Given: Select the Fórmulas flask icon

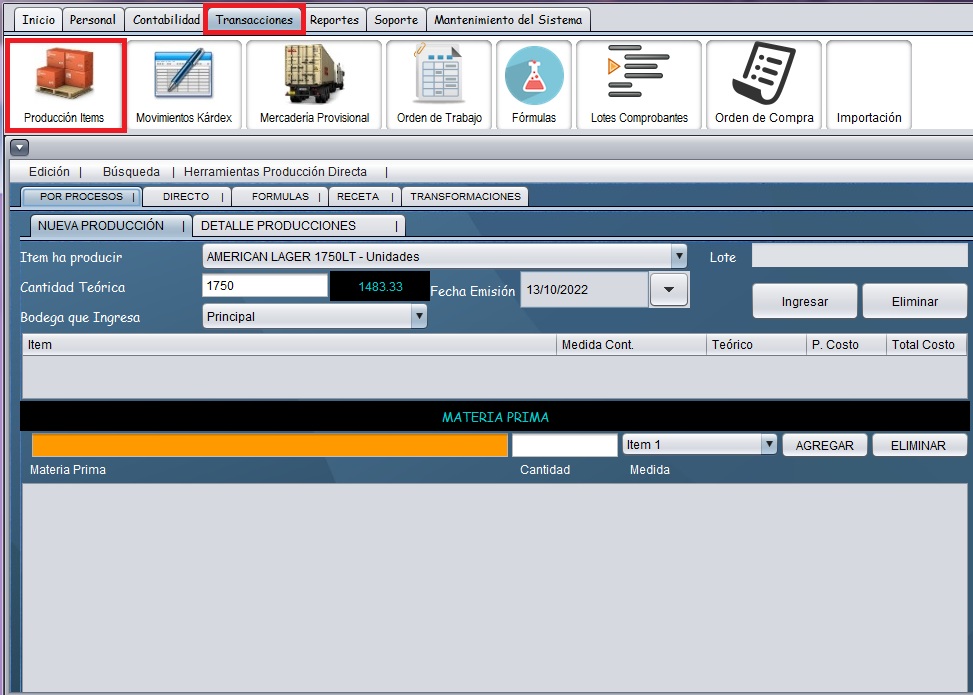Looking at the screenshot, I should [534, 85].
